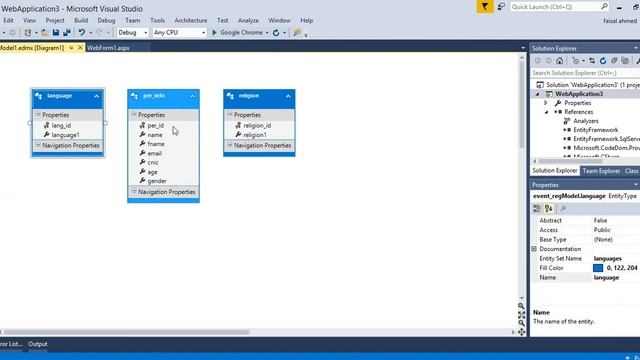The image size is (640, 360).
Task: Click the Zoom In icon in diagram
Action: click(521, 306)
